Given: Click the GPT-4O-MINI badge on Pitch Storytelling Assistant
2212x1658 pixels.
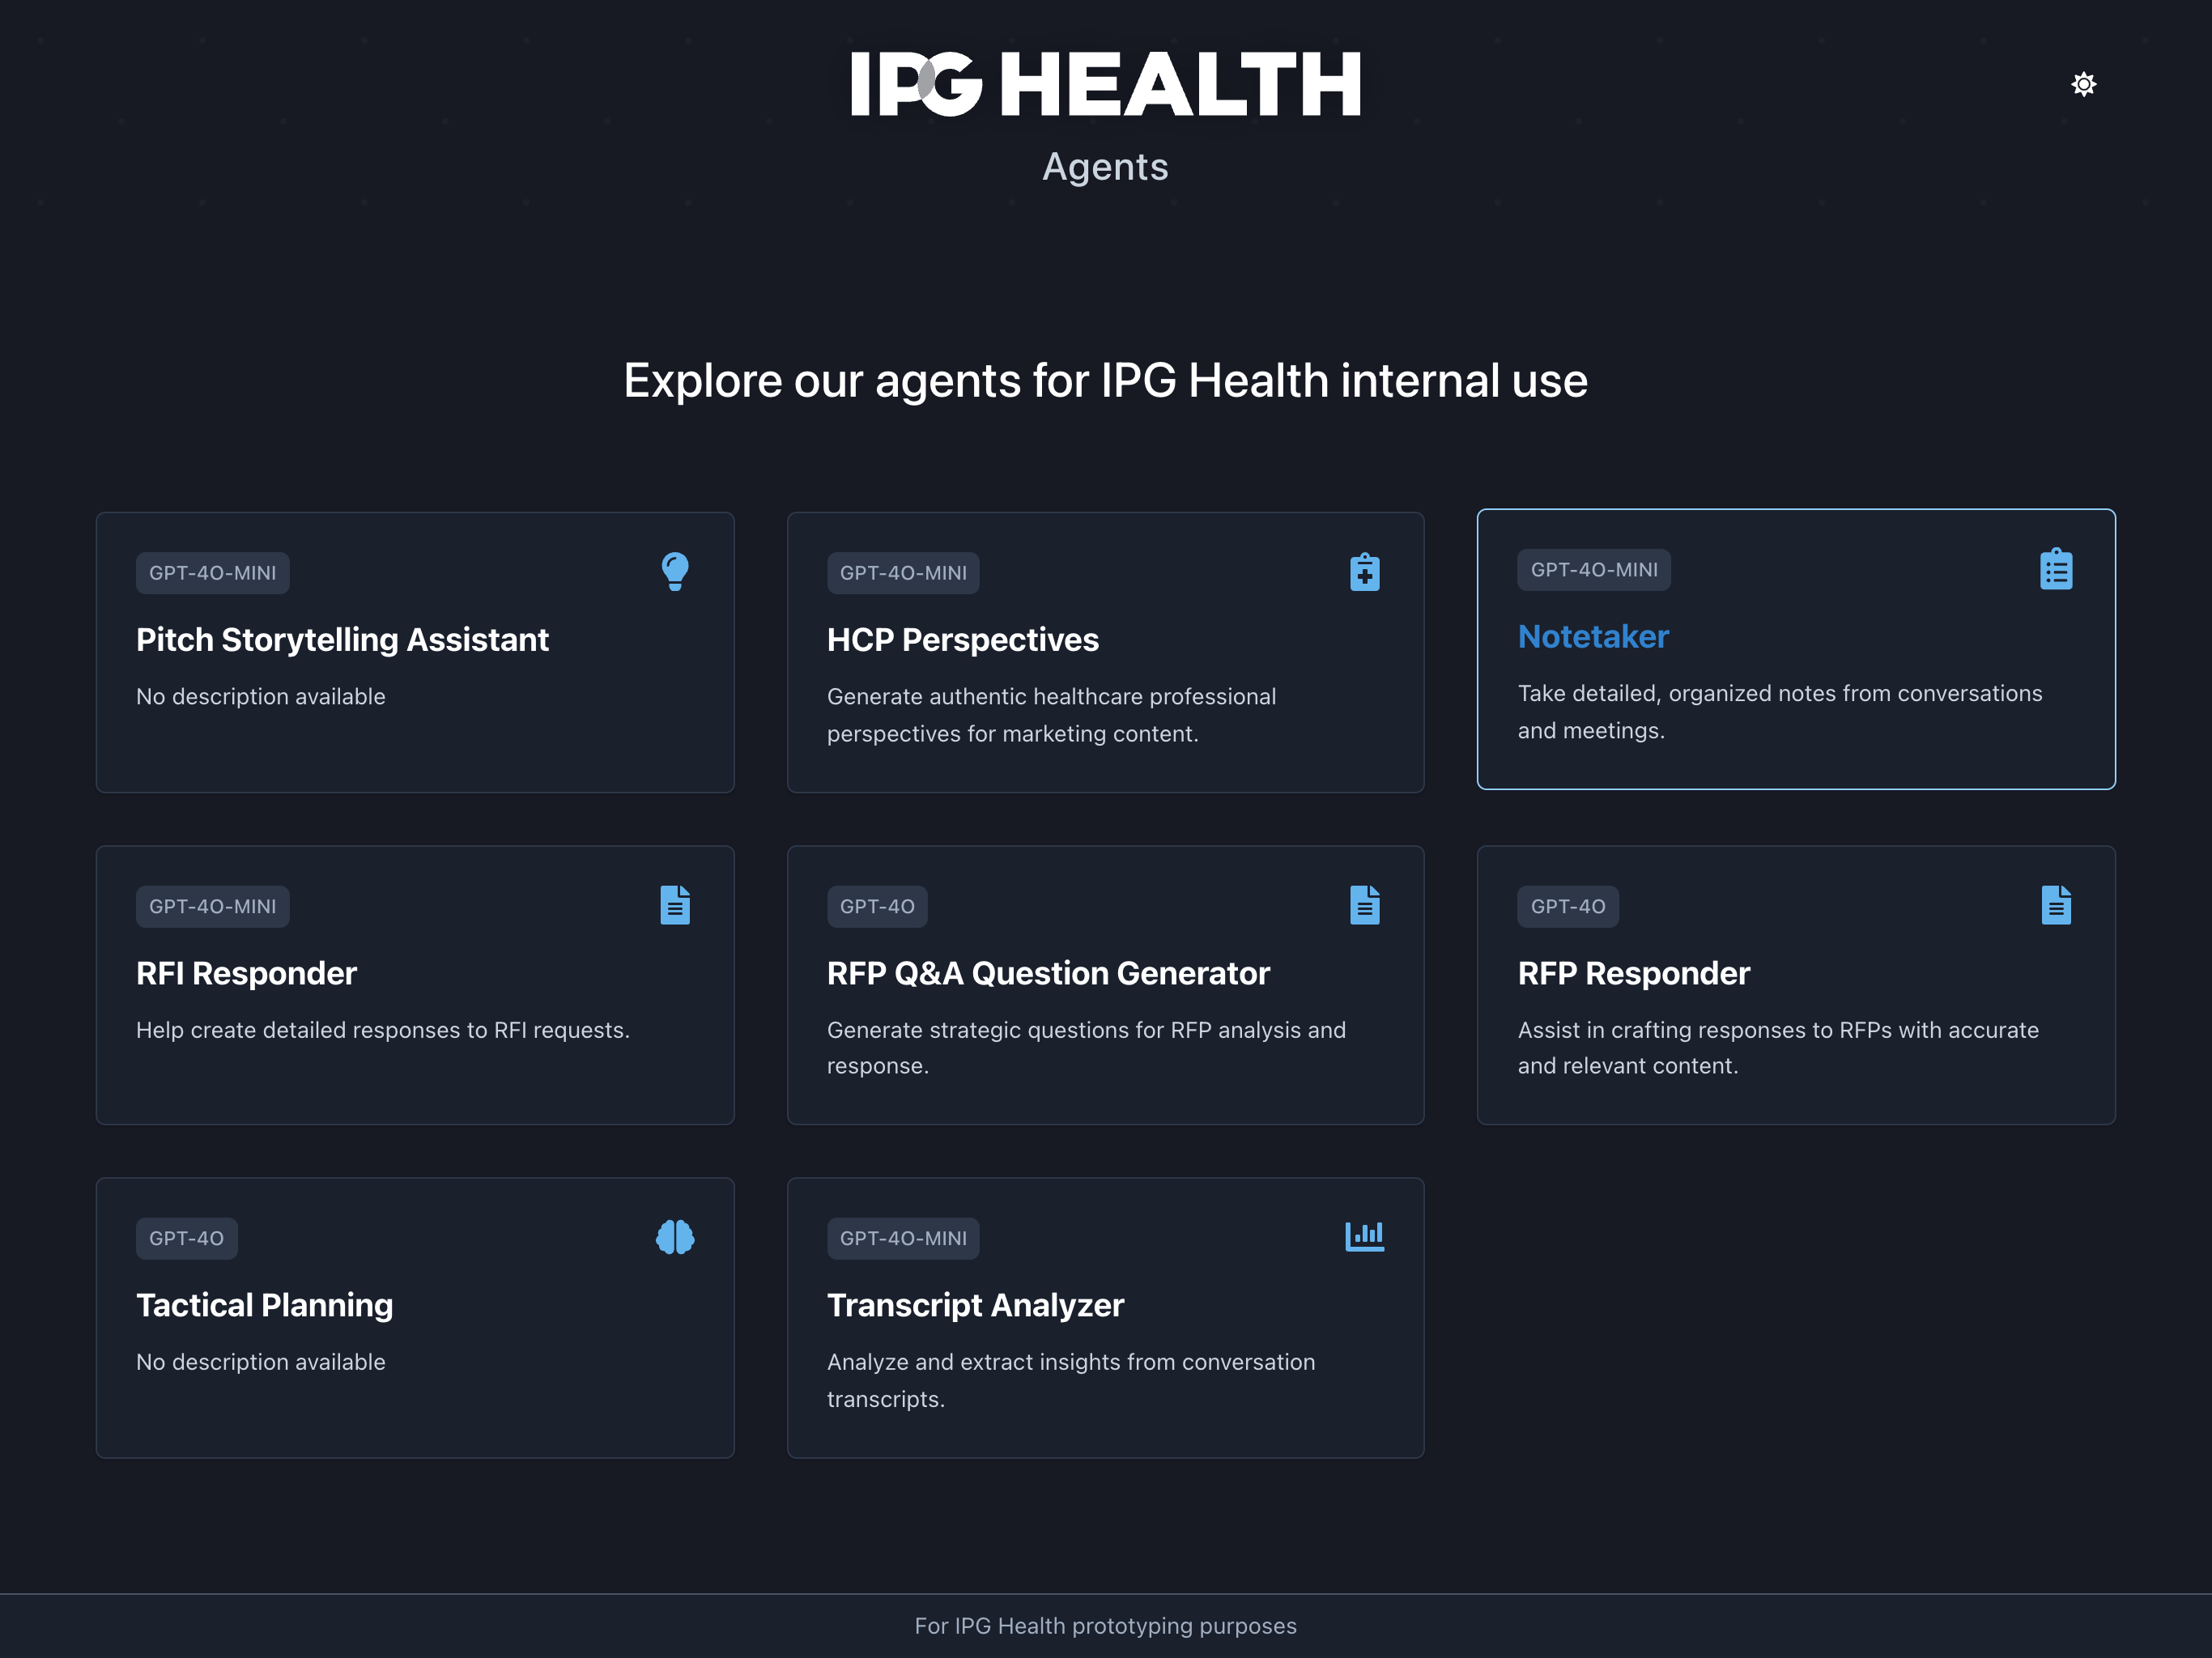Looking at the screenshot, I should click(212, 573).
